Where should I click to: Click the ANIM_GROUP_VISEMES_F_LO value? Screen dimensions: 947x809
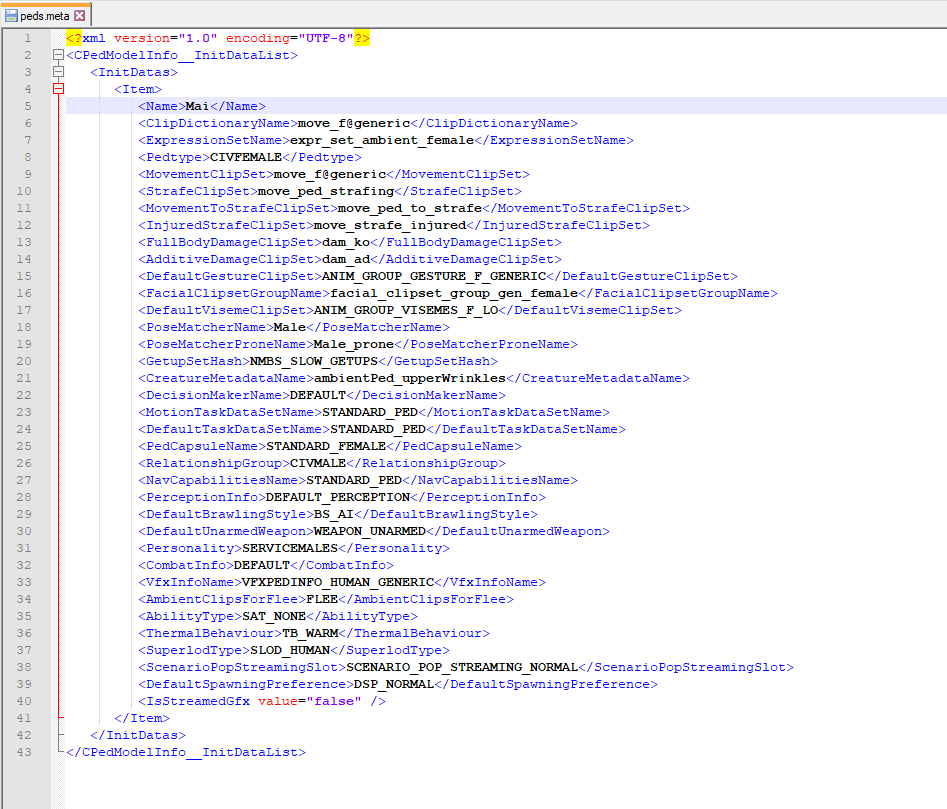point(406,310)
